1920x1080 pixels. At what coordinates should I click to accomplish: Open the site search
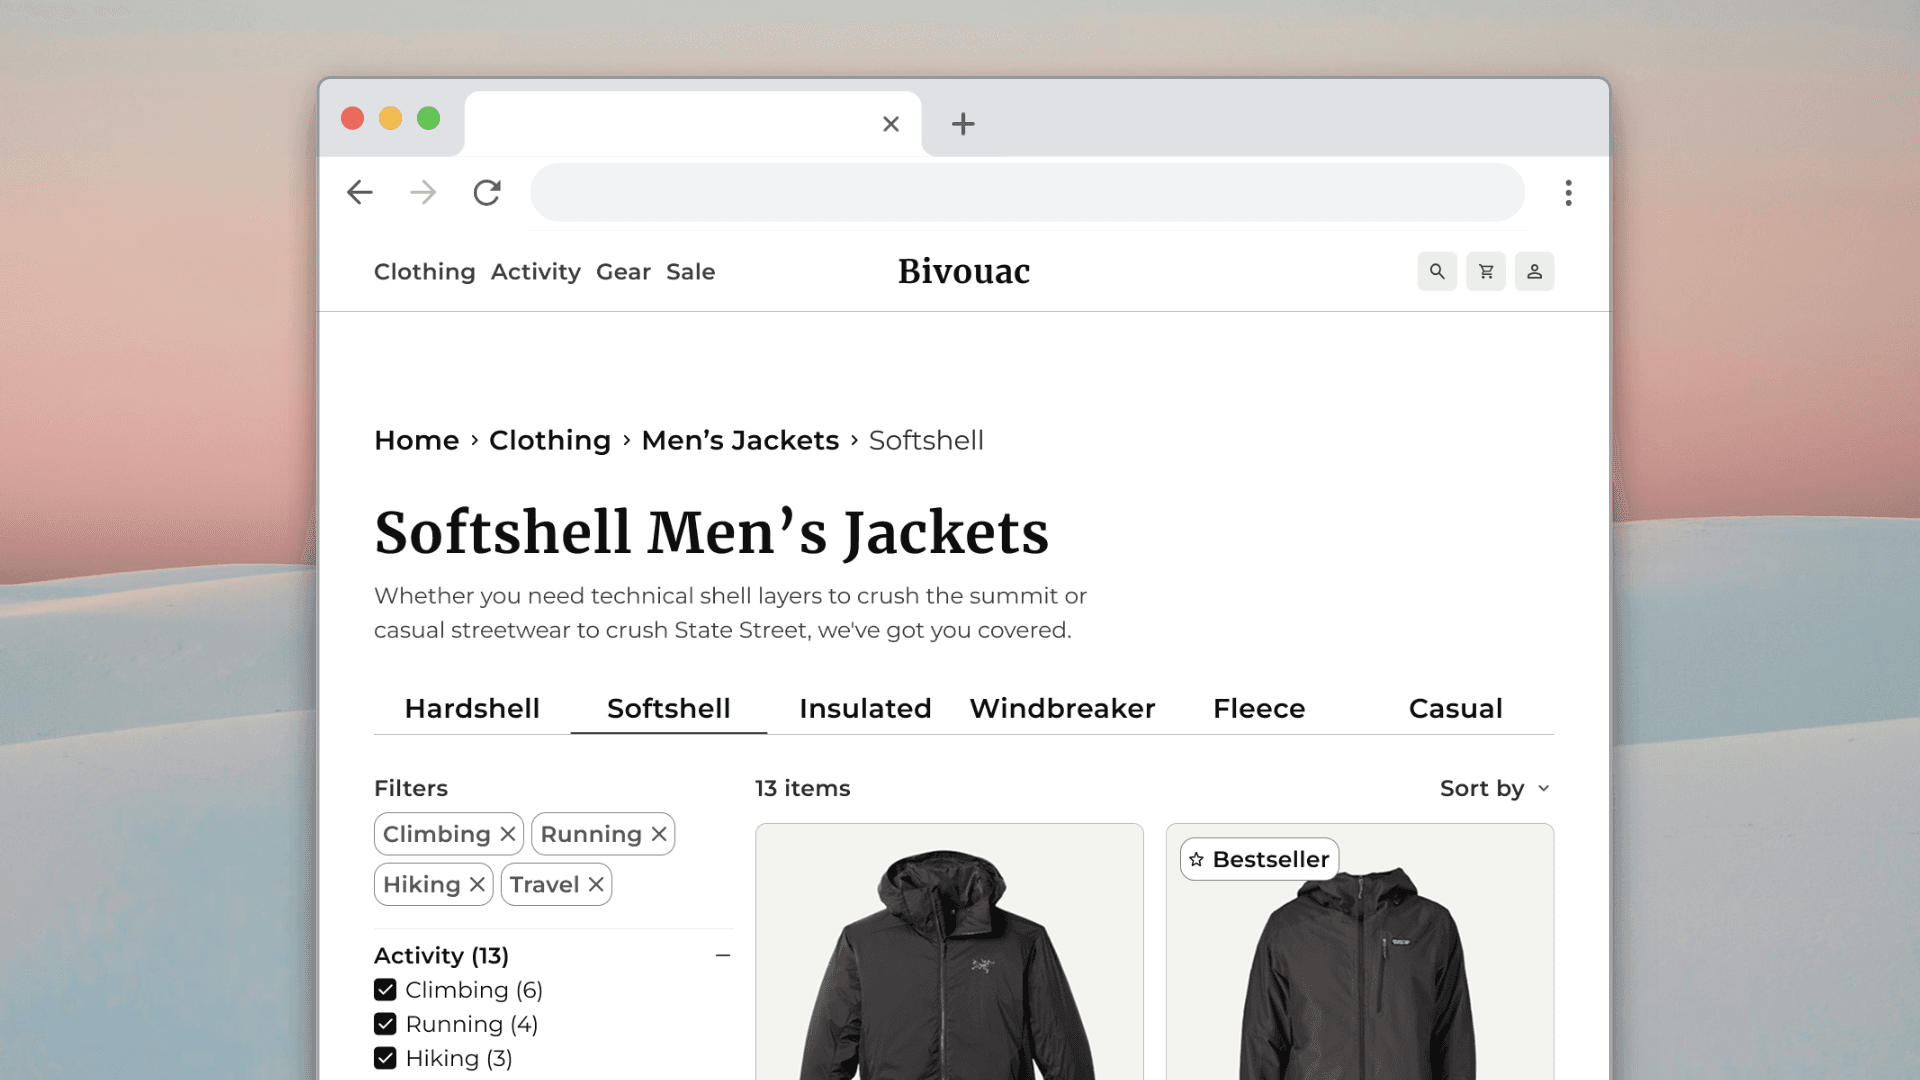pos(1437,271)
